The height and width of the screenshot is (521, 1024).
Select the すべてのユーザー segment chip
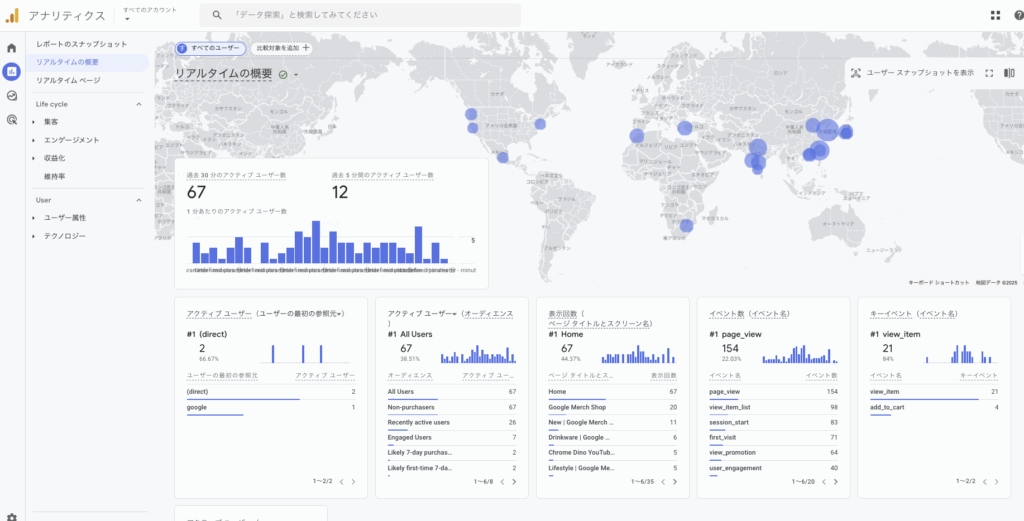[x=210, y=47]
